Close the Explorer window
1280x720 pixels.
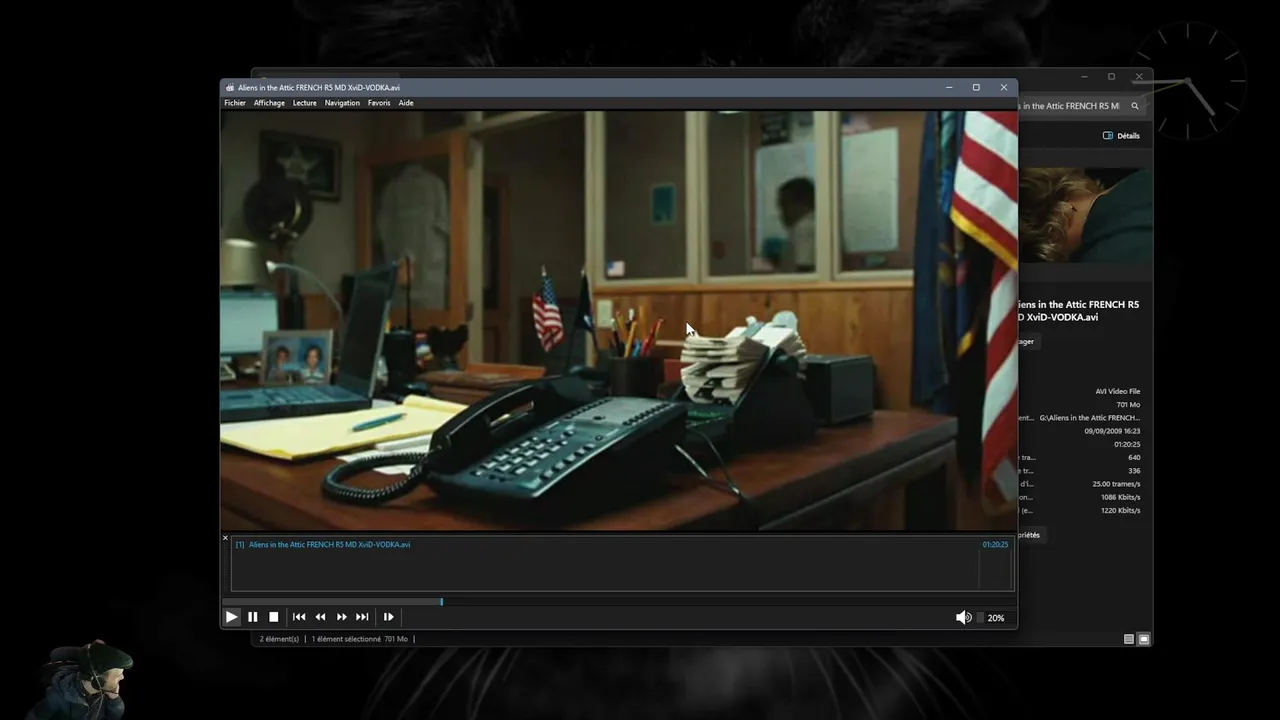1138,77
